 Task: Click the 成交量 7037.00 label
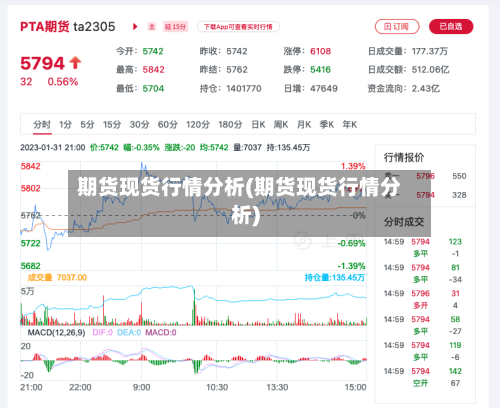(x=57, y=278)
